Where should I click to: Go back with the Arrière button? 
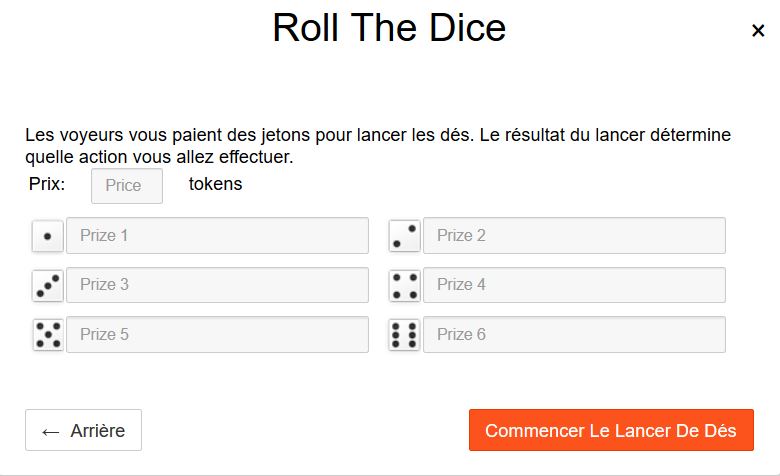(x=83, y=431)
